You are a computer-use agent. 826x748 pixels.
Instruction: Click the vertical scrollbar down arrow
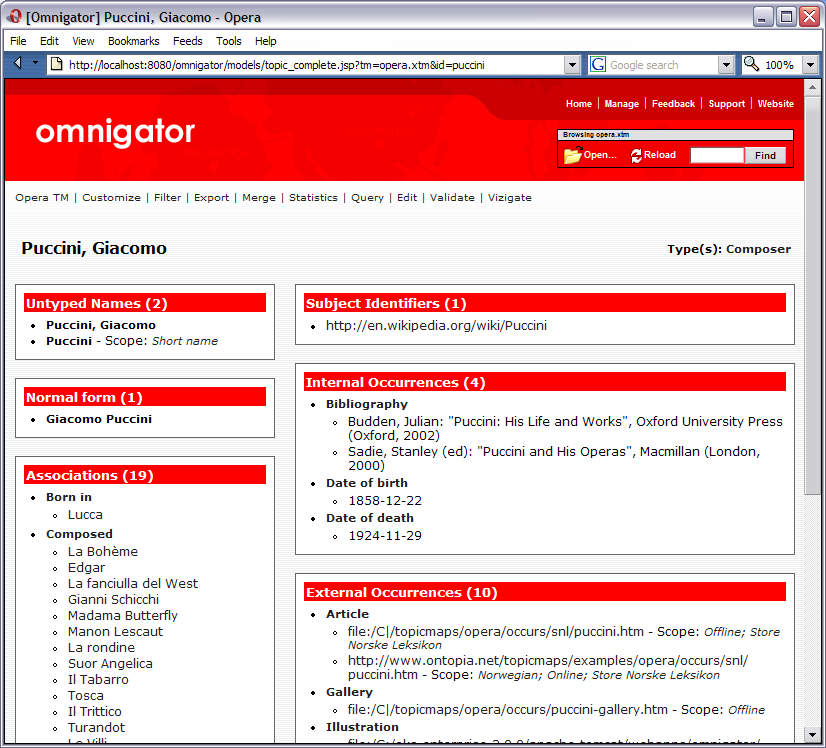pos(812,737)
